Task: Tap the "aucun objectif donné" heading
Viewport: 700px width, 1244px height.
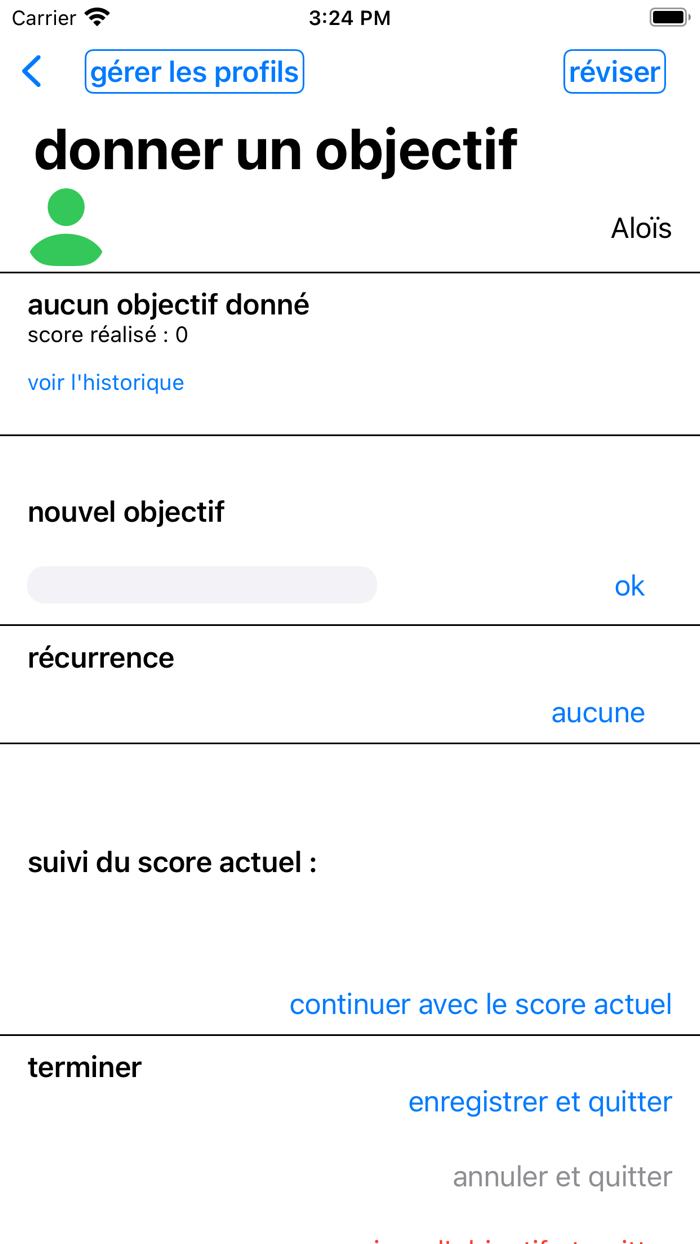Action: click(x=168, y=304)
